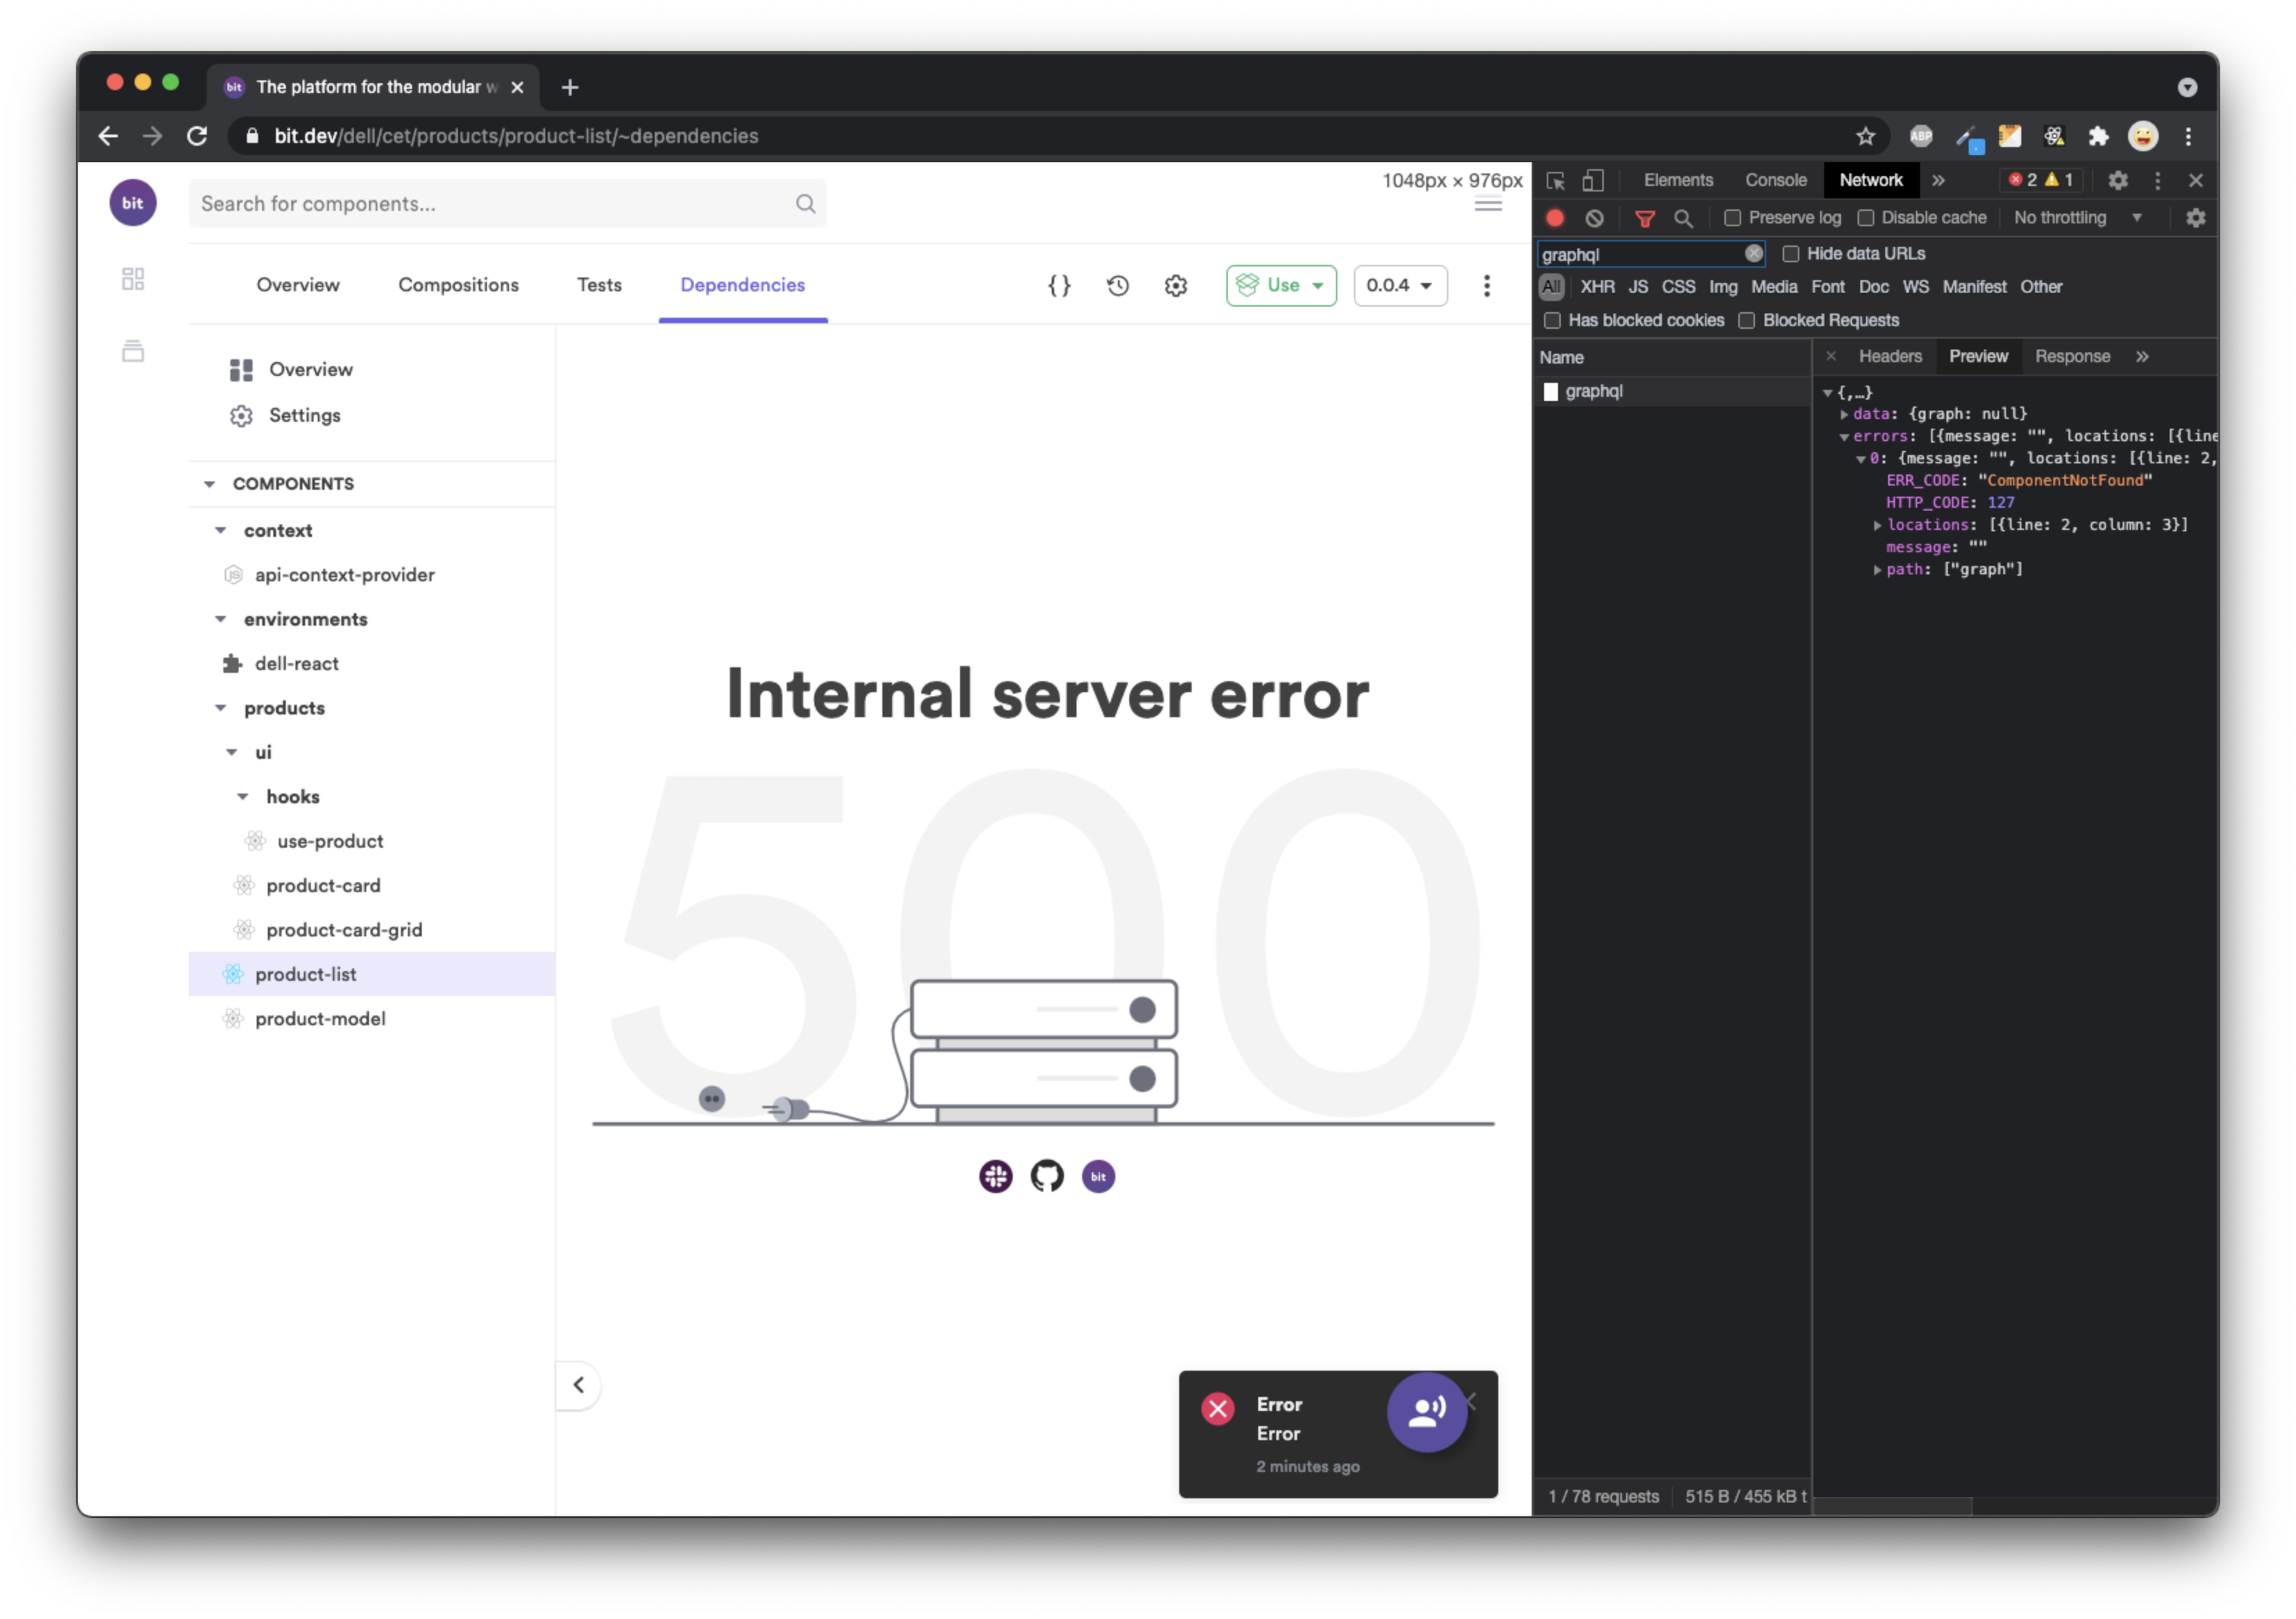The height and width of the screenshot is (1619, 2296).
Task: Open the DevTools device toolbar toggle icon
Action: [x=1593, y=181]
